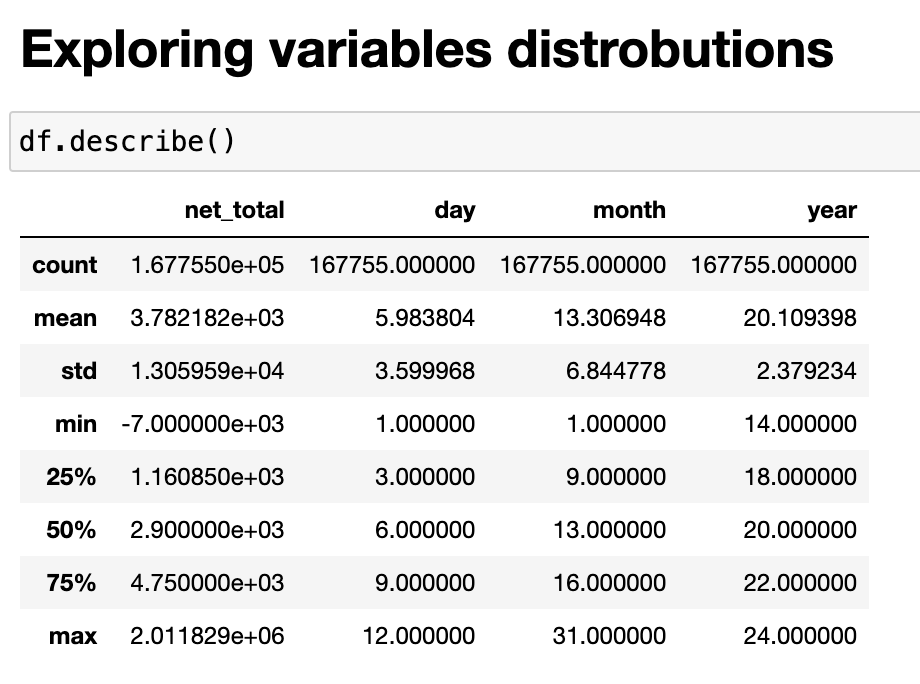
Task: Click the year max value 24.000000
Action: (x=800, y=636)
